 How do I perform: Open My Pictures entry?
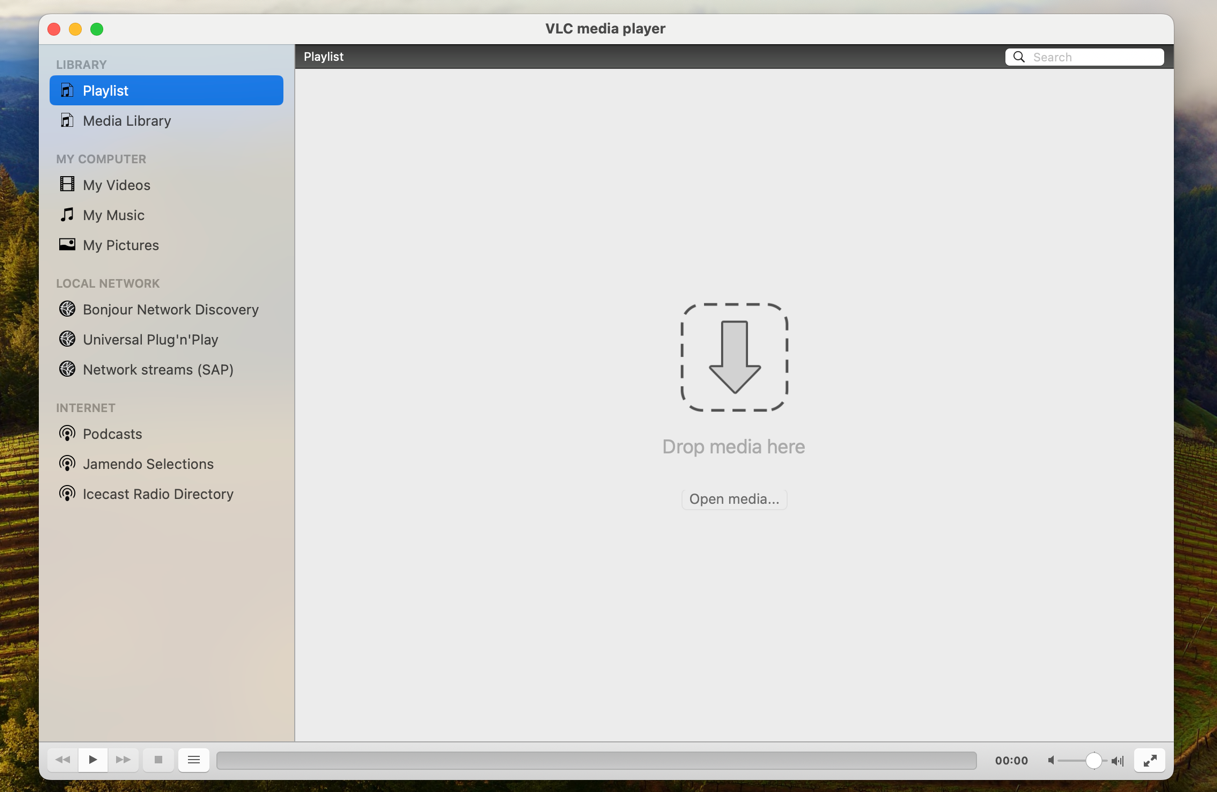(x=166, y=245)
